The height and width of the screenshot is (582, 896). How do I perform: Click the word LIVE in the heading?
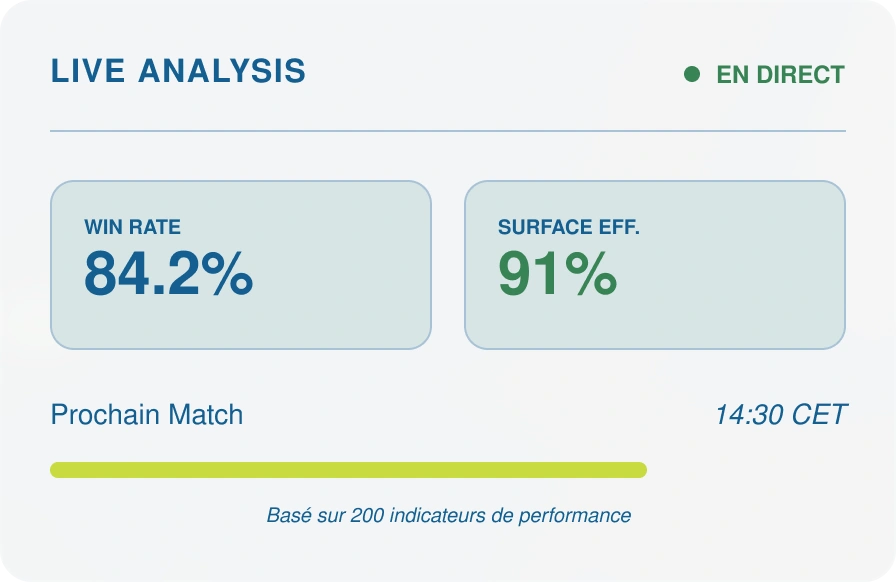(x=88, y=71)
